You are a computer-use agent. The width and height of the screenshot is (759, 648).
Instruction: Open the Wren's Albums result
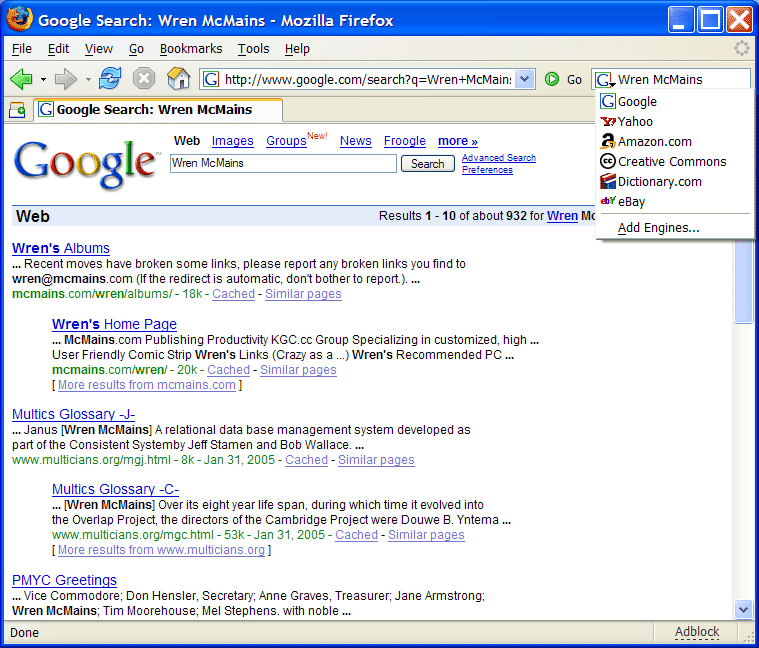point(61,248)
